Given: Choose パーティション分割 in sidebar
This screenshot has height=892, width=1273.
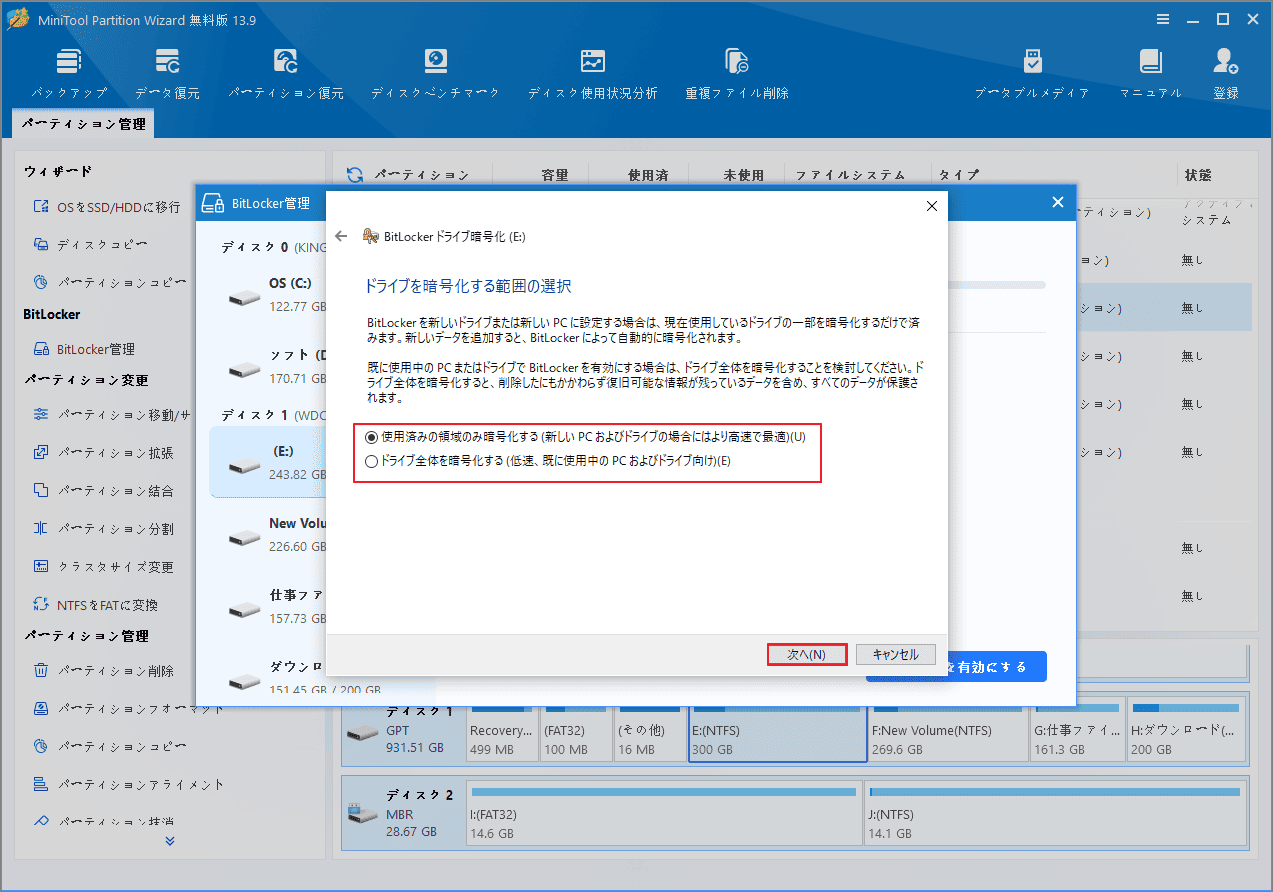Looking at the screenshot, I should click(104, 529).
